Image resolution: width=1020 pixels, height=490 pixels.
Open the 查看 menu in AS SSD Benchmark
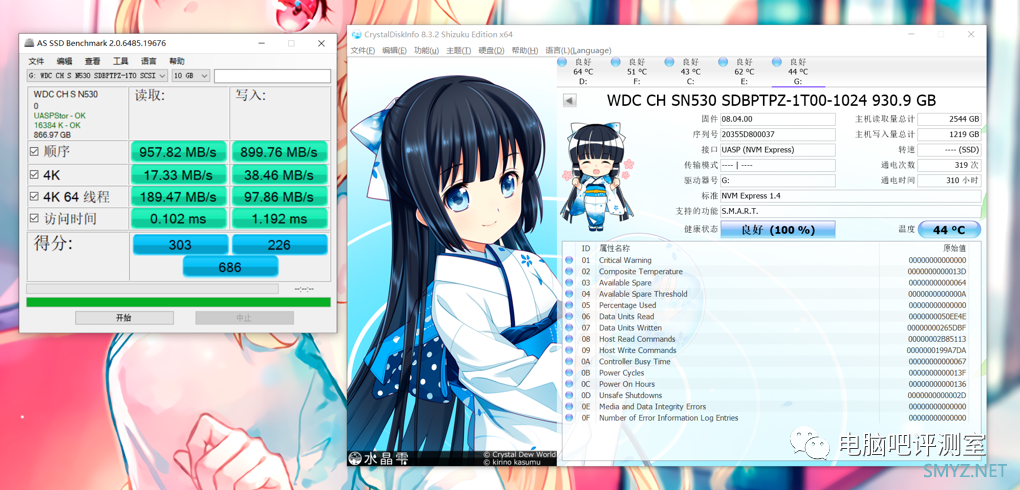tap(92, 61)
